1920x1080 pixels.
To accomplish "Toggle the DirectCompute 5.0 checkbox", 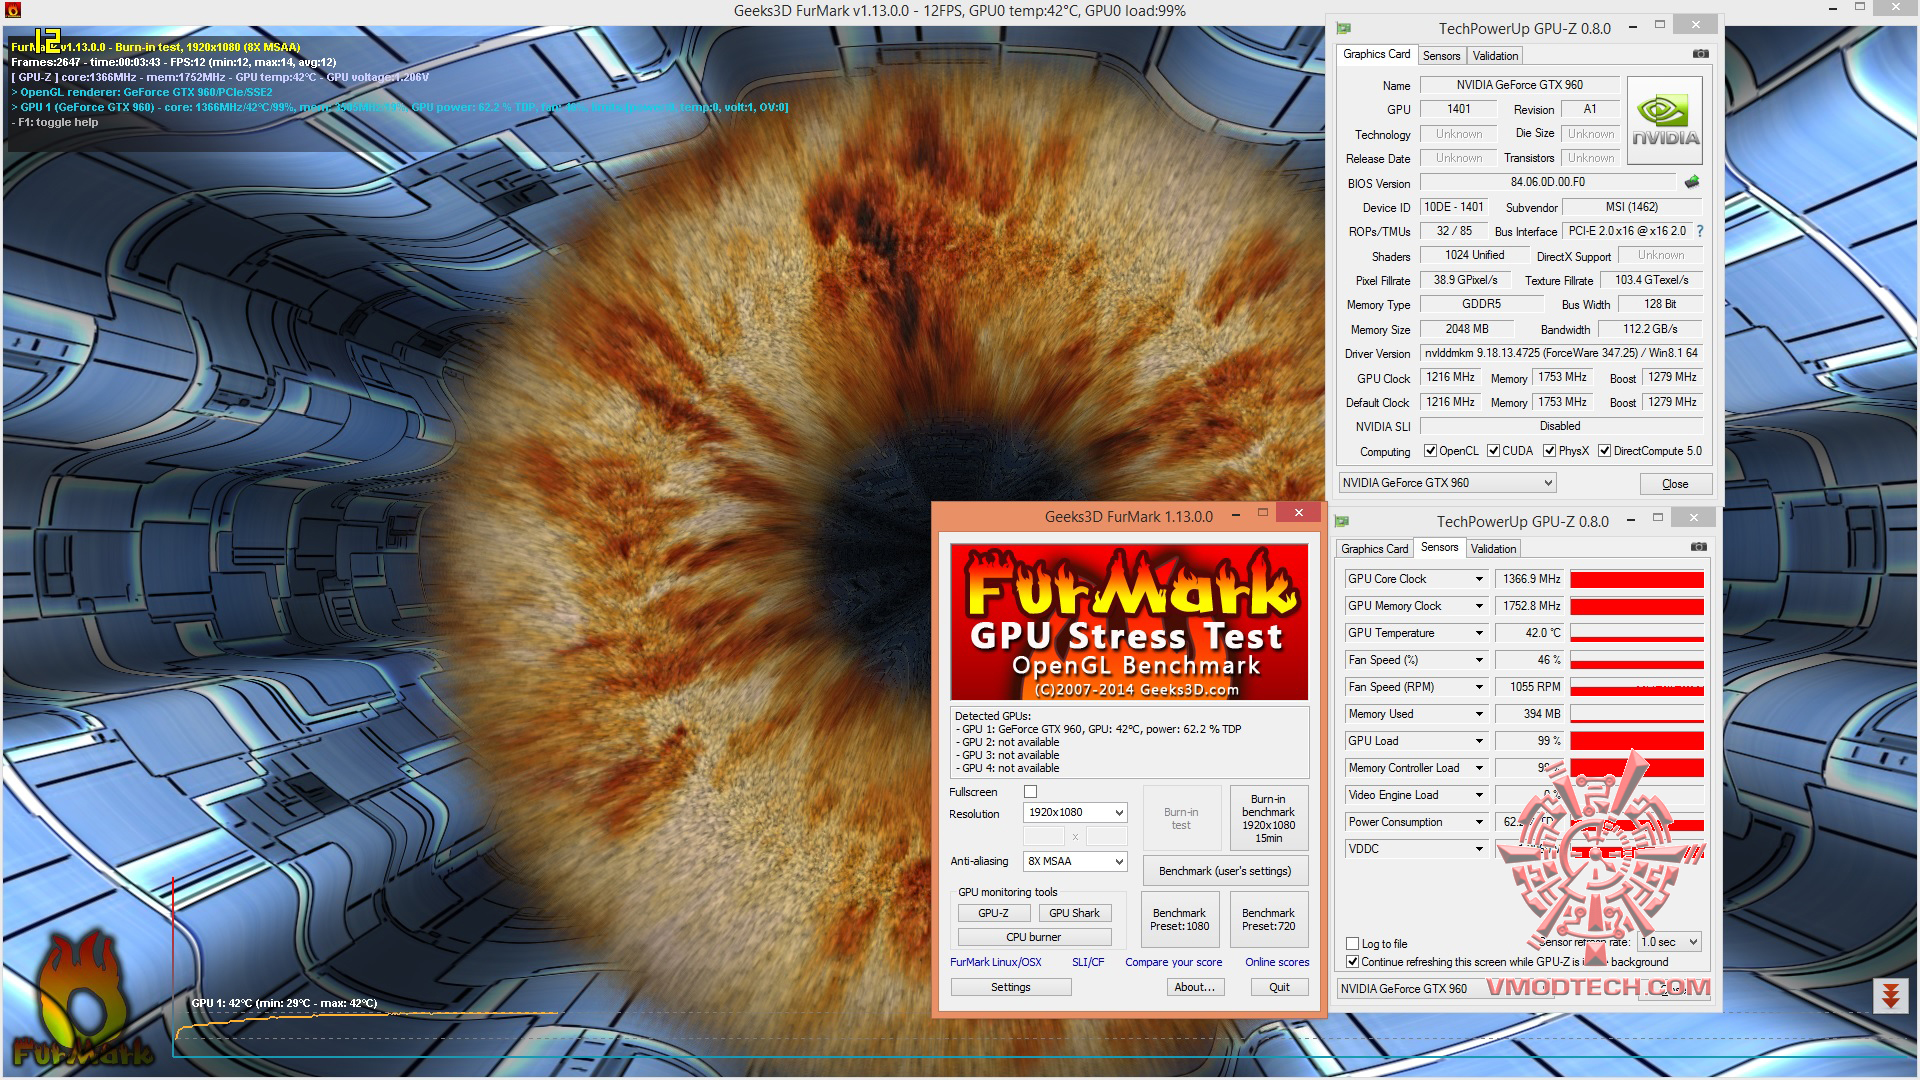I will [x=1604, y=451].
